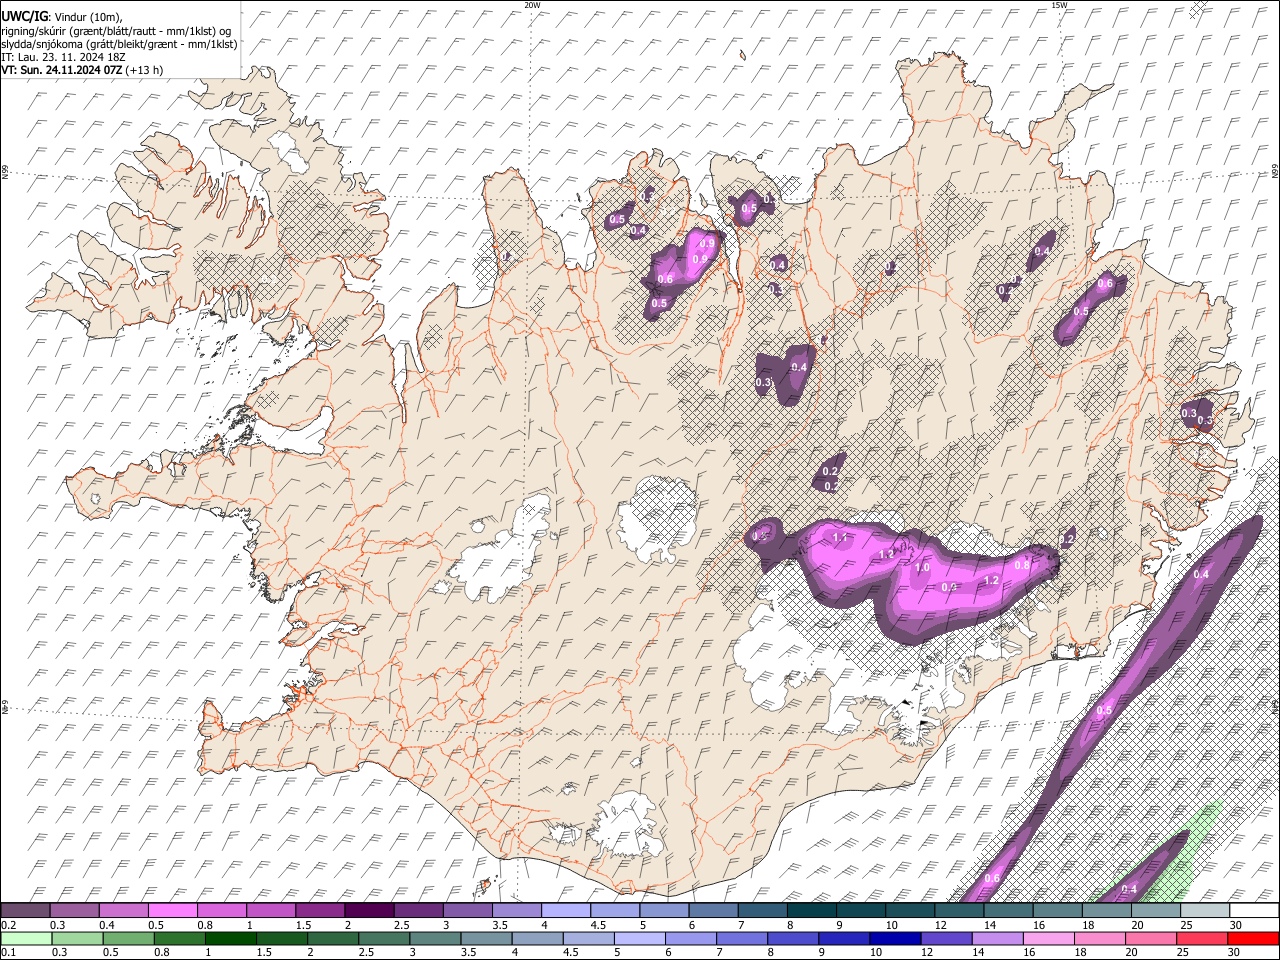Viewport: 1280px width, 960px height.
Task: Pick the darkest purple swatch labeled 2 in upper legend
Action: pos(368,910)
